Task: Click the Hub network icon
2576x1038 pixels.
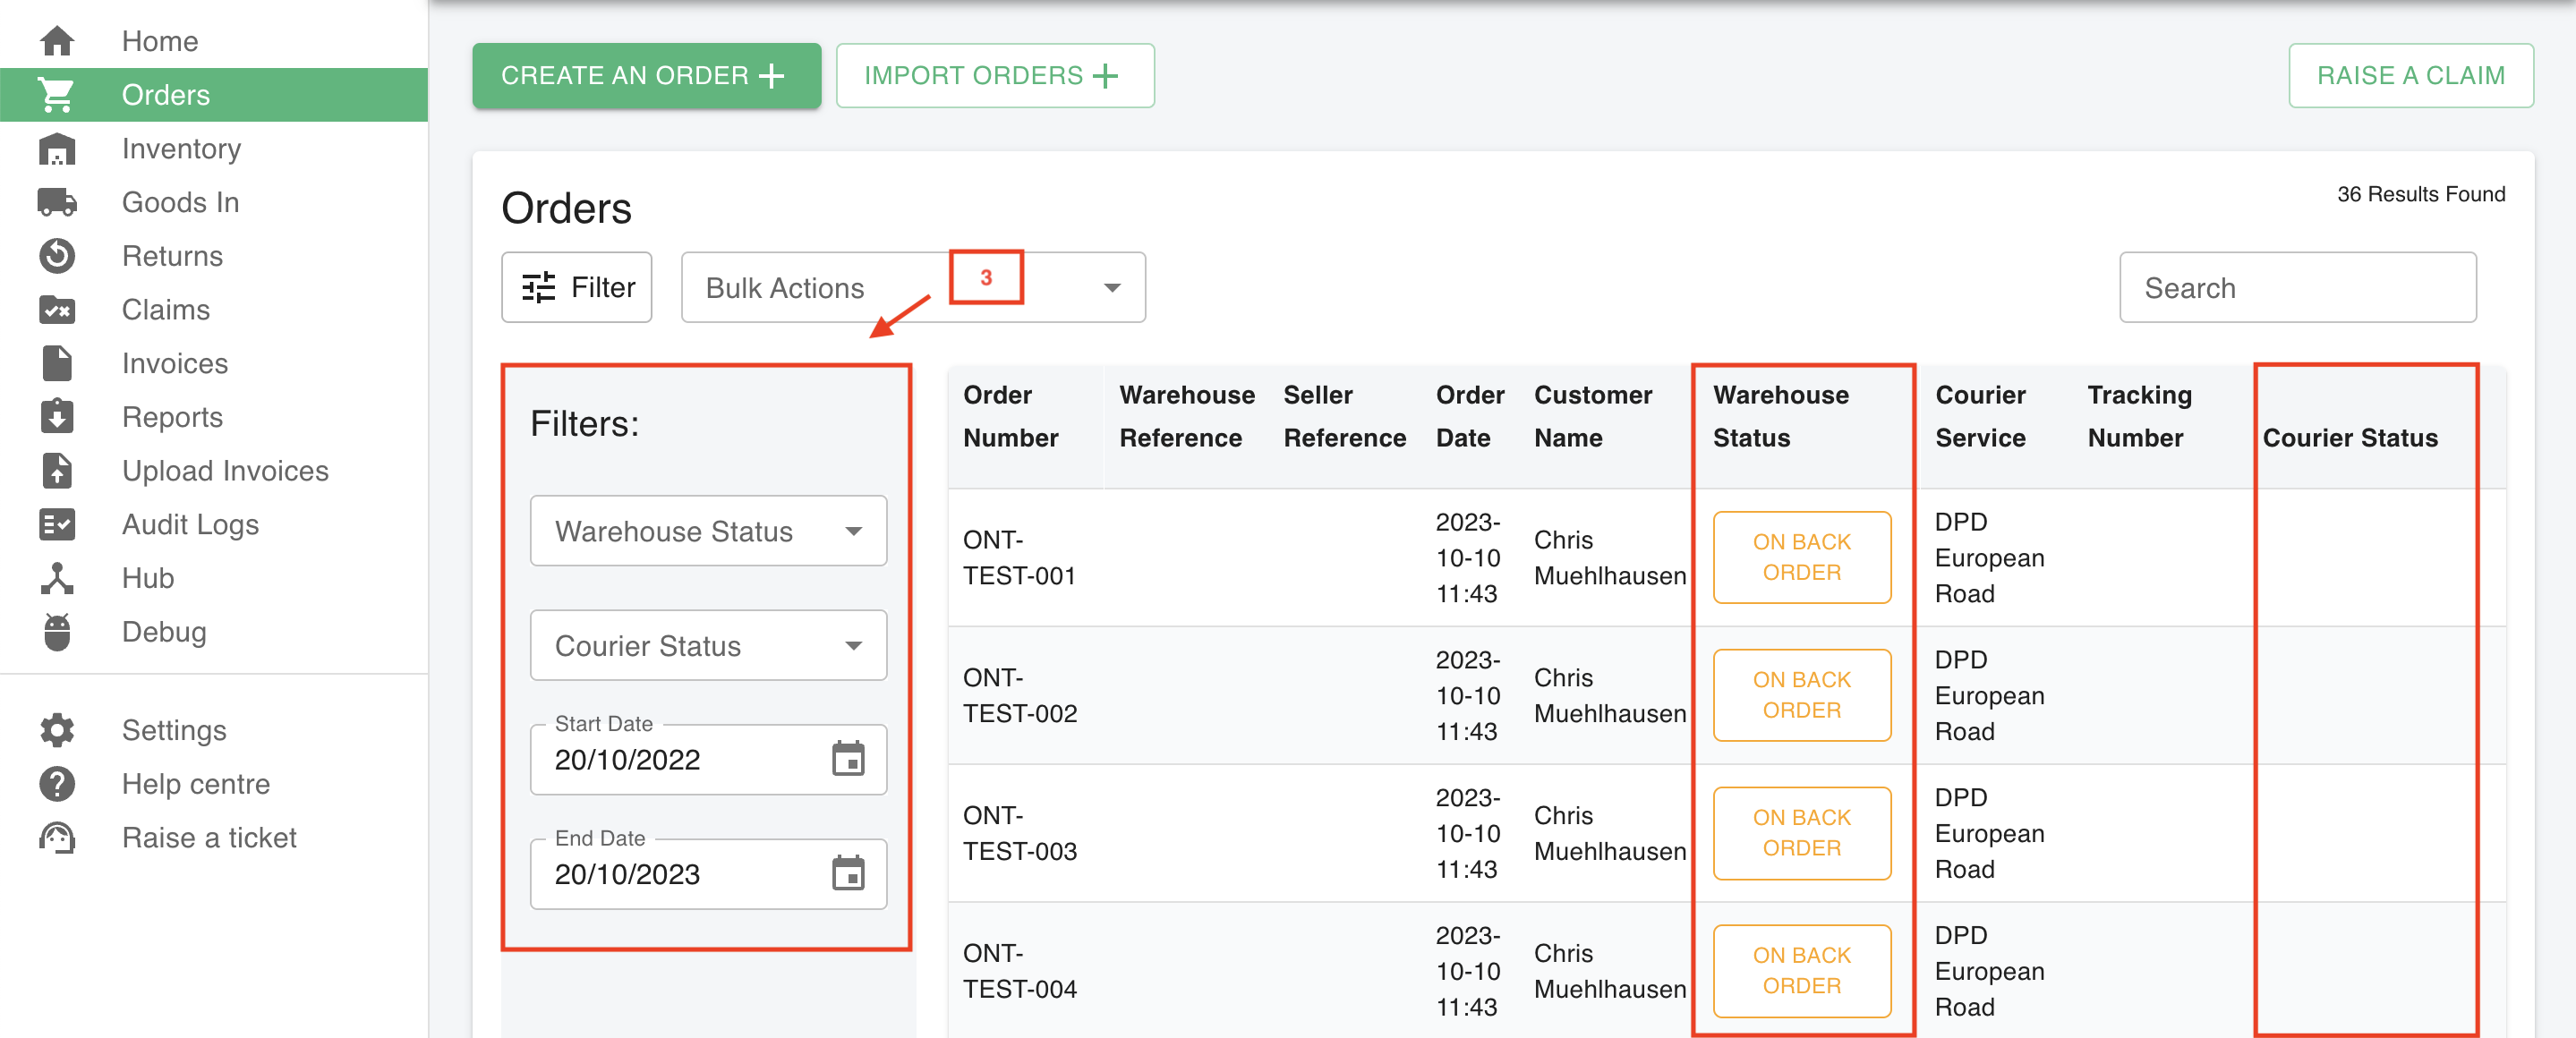Action: tap(57, 578)
